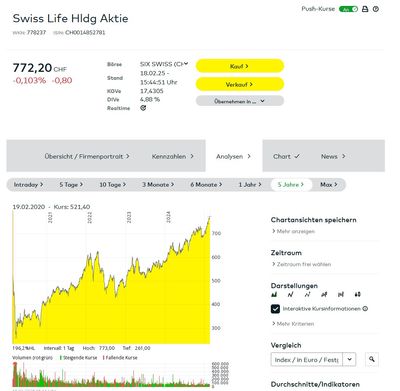Click the Kauf button
The width and height of the screenshot is (400, 391).
[x=240, y=66]
